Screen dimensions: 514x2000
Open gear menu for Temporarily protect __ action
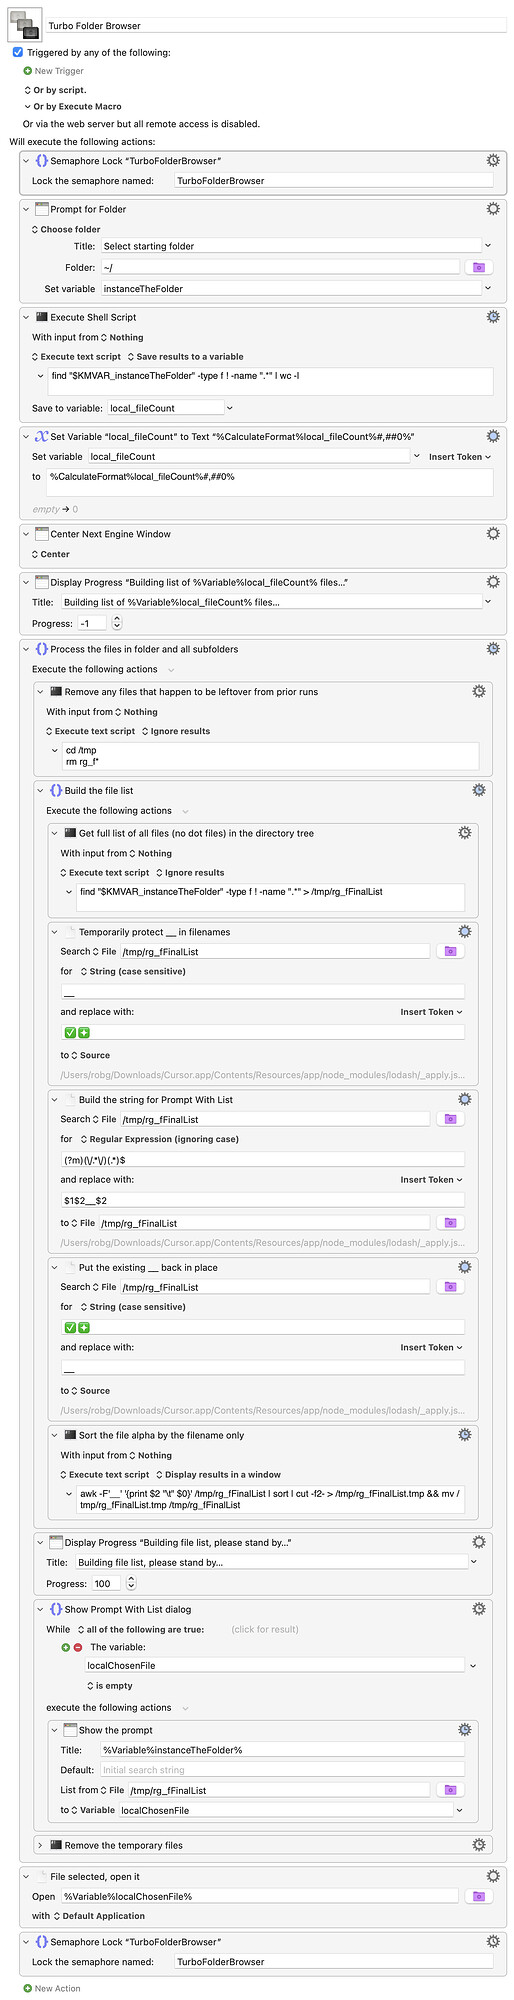click(x=464, y=931)
